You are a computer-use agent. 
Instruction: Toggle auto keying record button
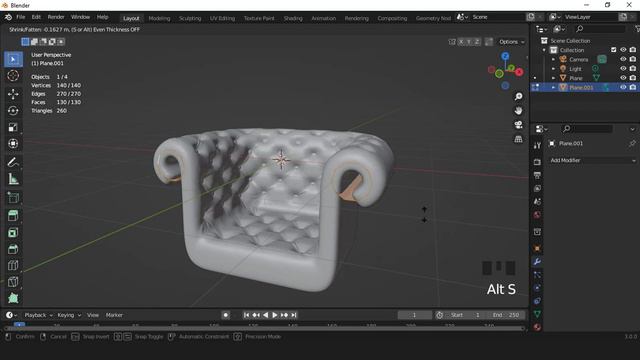[225, 315]
